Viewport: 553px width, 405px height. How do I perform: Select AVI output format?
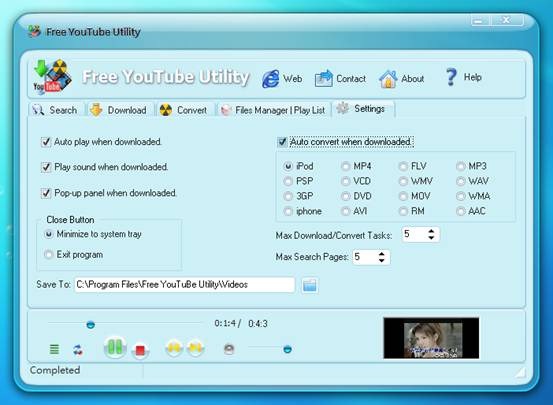[345, 211]
